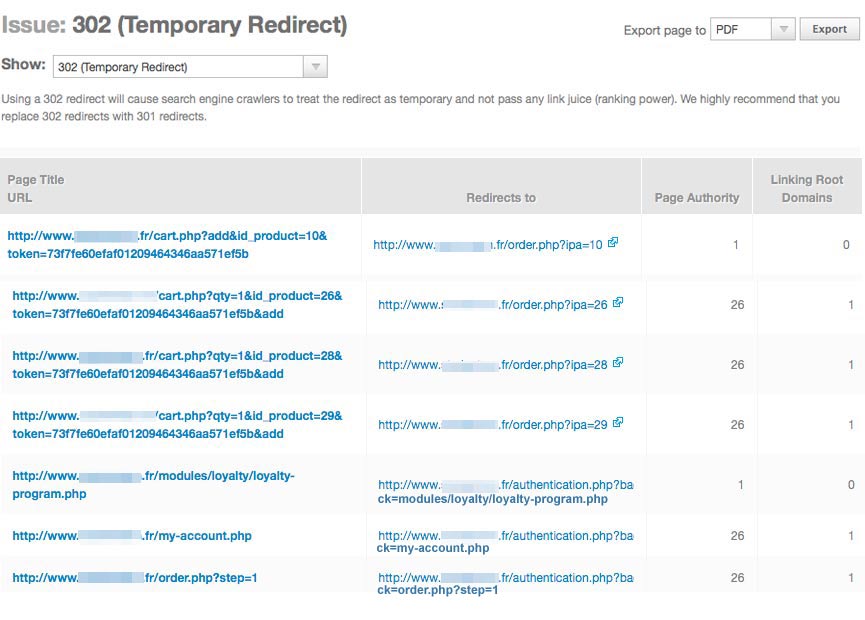Open the cart.php id_product=28 URL link
This screenshot has height=620, width=865.
tap(177, 365)
